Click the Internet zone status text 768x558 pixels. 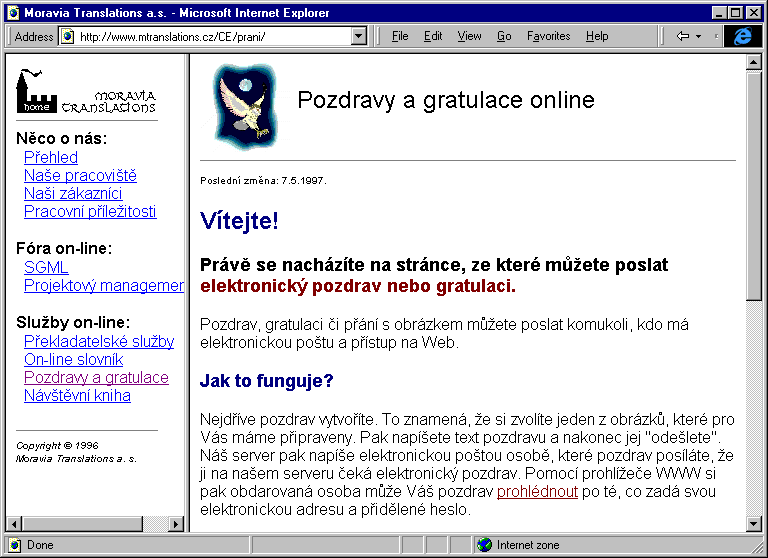click(x=528, y=545)
